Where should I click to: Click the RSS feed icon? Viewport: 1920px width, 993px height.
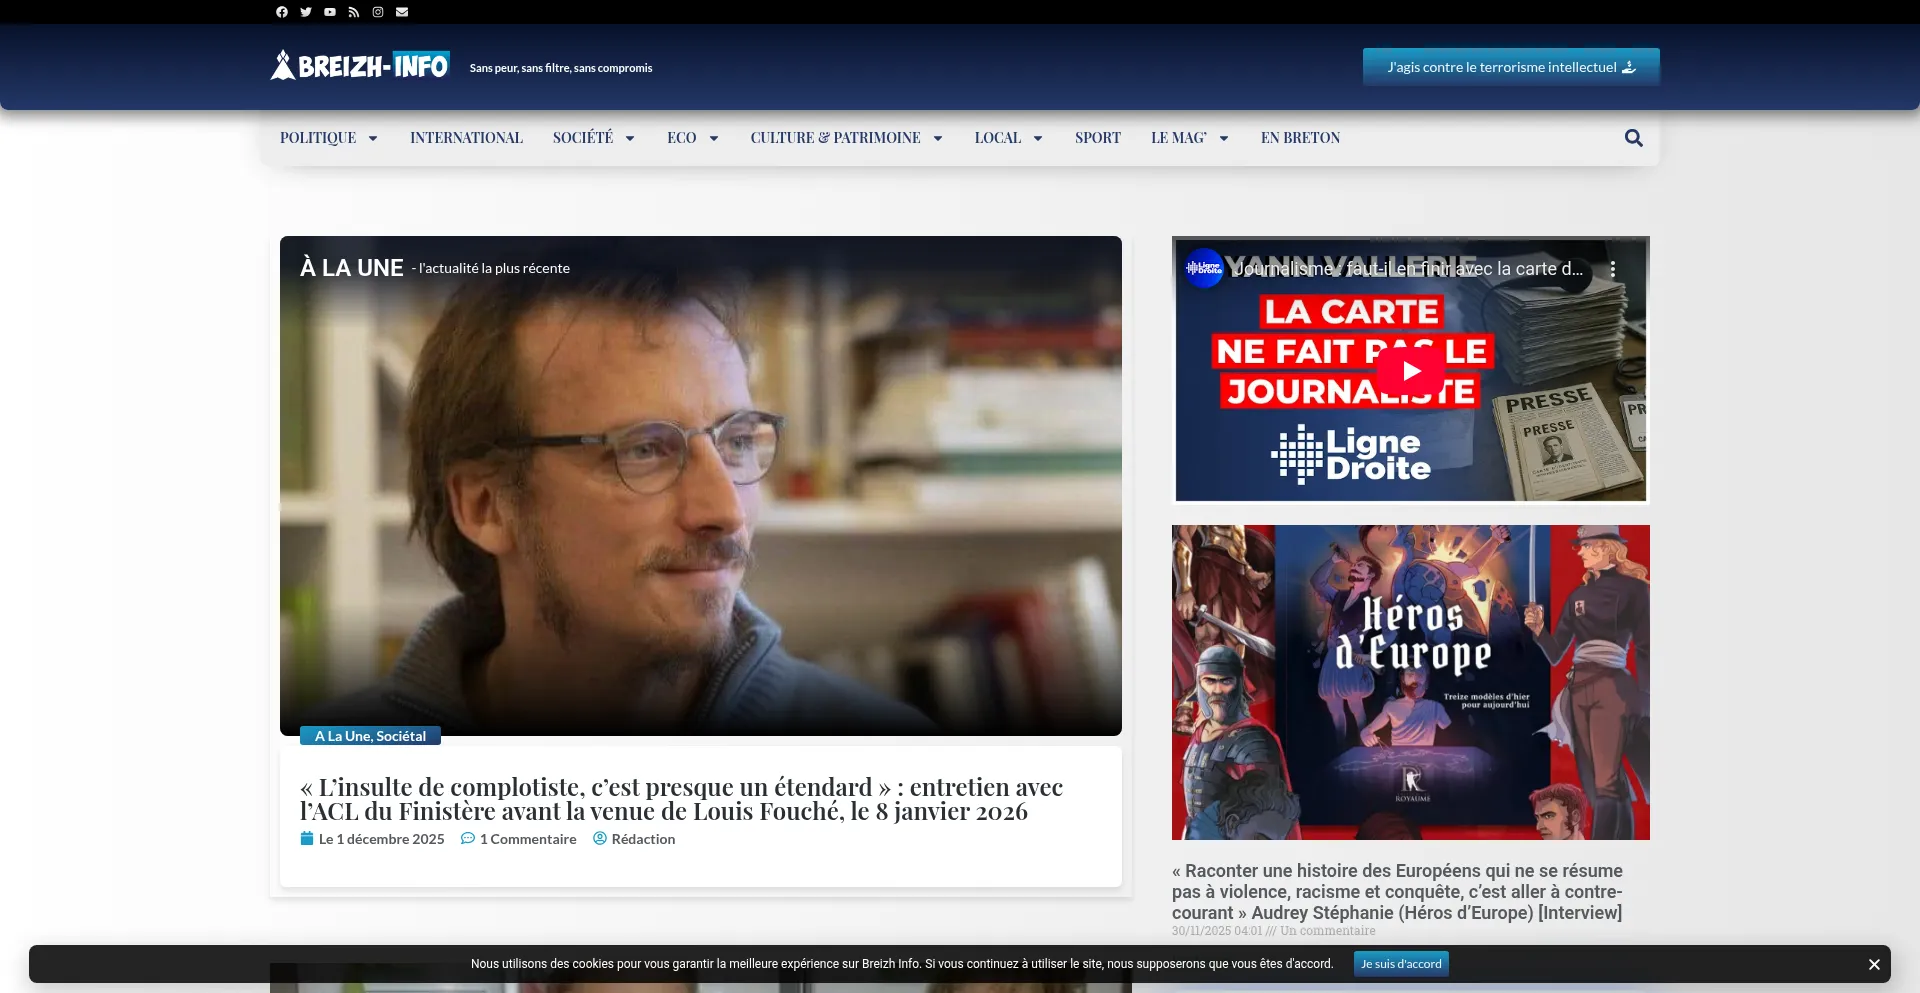(x=354, y=12)
